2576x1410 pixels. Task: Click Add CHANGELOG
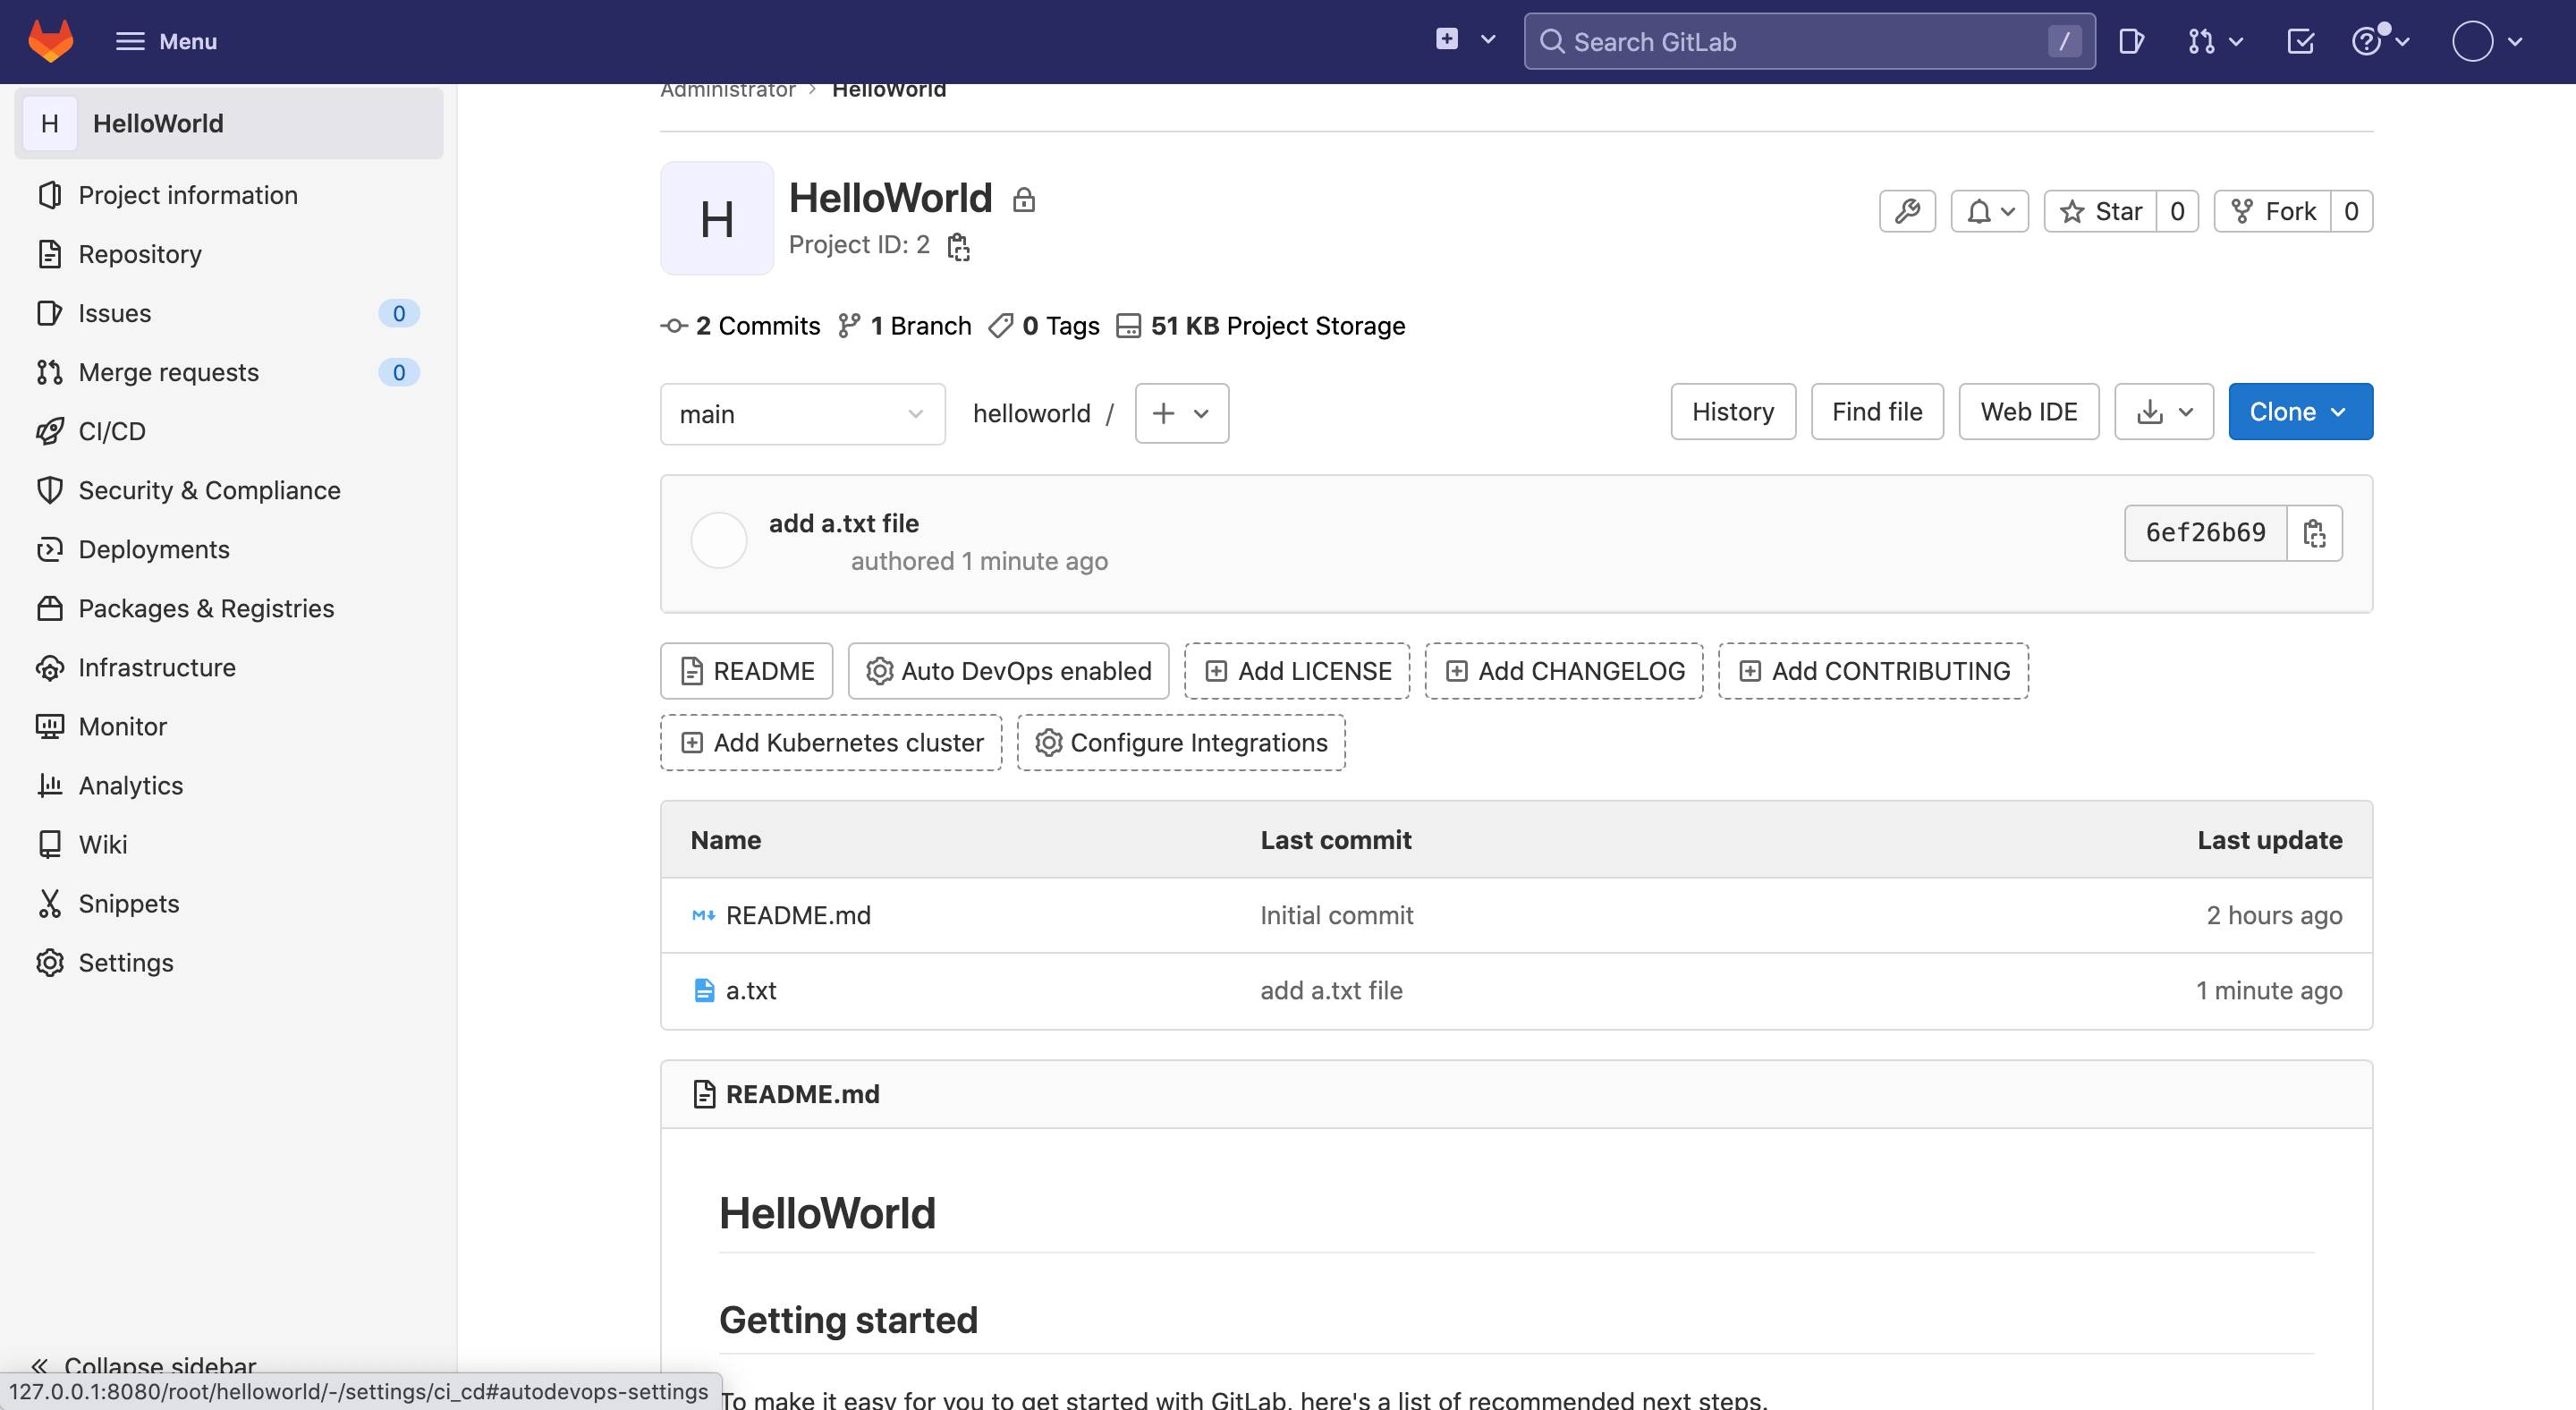tap(1563, 670)
